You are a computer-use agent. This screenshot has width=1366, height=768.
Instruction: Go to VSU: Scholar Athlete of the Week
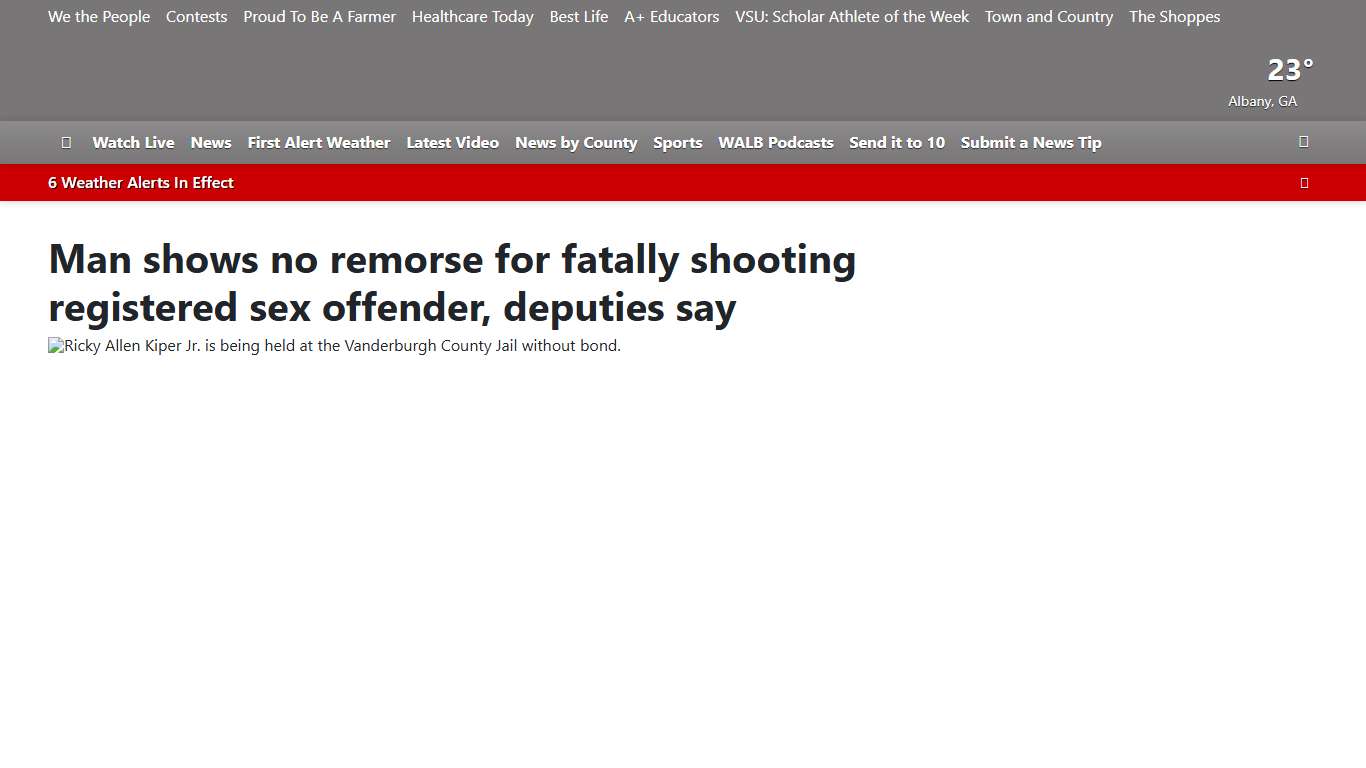pyautogui.click(x=852, y=17)
